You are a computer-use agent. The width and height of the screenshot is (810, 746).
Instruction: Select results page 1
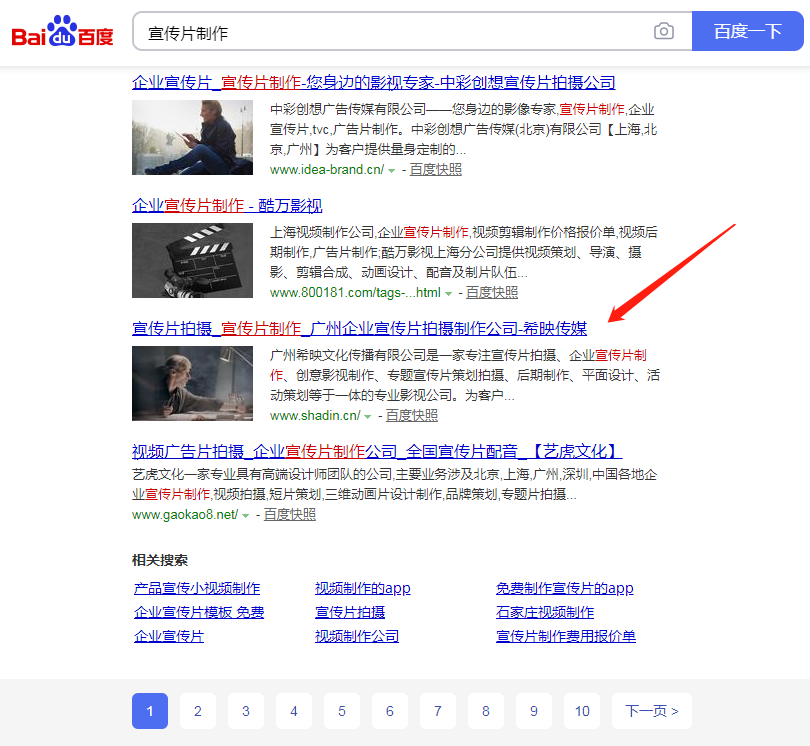pyautogui.click(x=150, y=711)
